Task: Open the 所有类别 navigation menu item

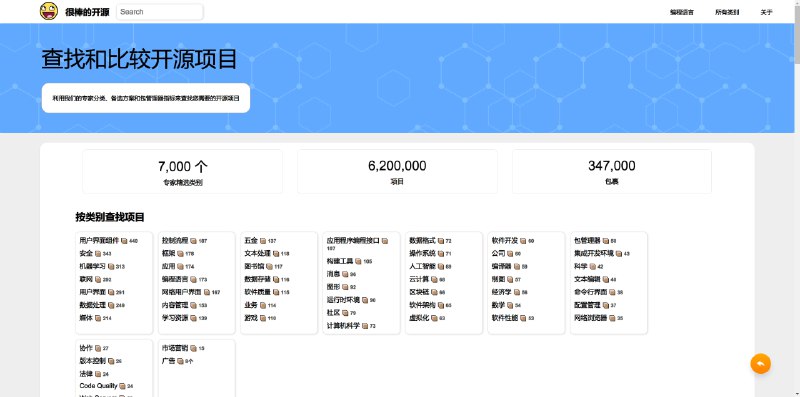Action: point(727,12)
